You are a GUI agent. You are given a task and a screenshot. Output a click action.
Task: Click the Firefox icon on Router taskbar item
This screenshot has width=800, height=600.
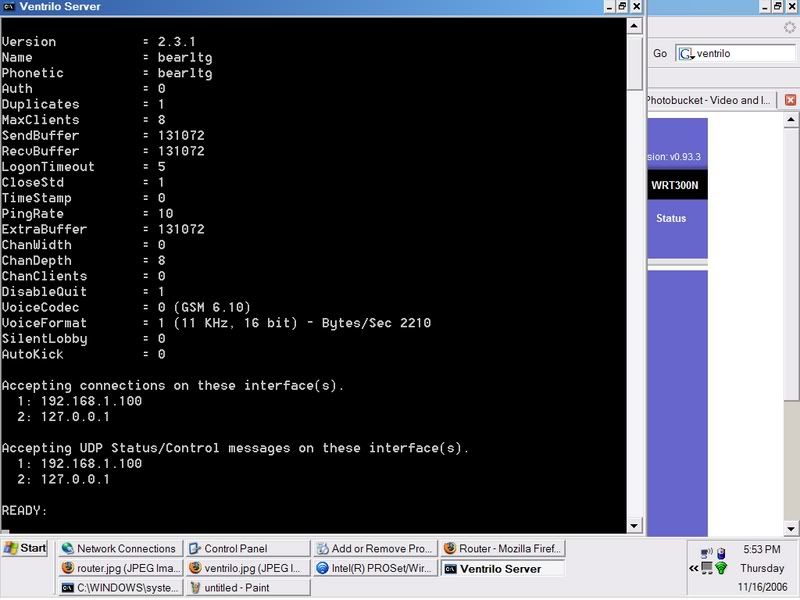pyautogui.click(x=449, y=548)
